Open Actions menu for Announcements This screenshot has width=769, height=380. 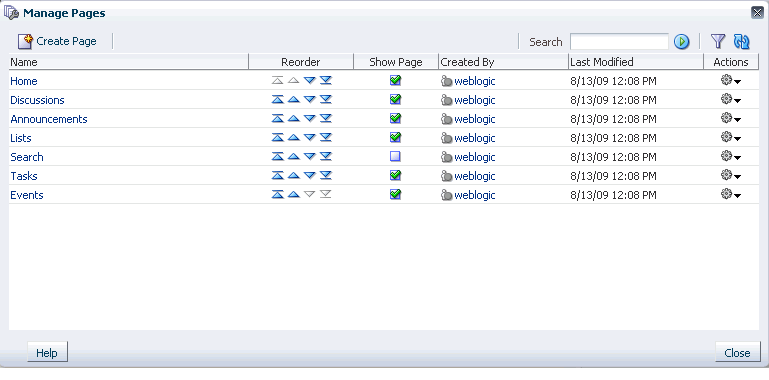click(x=731, y=119)
